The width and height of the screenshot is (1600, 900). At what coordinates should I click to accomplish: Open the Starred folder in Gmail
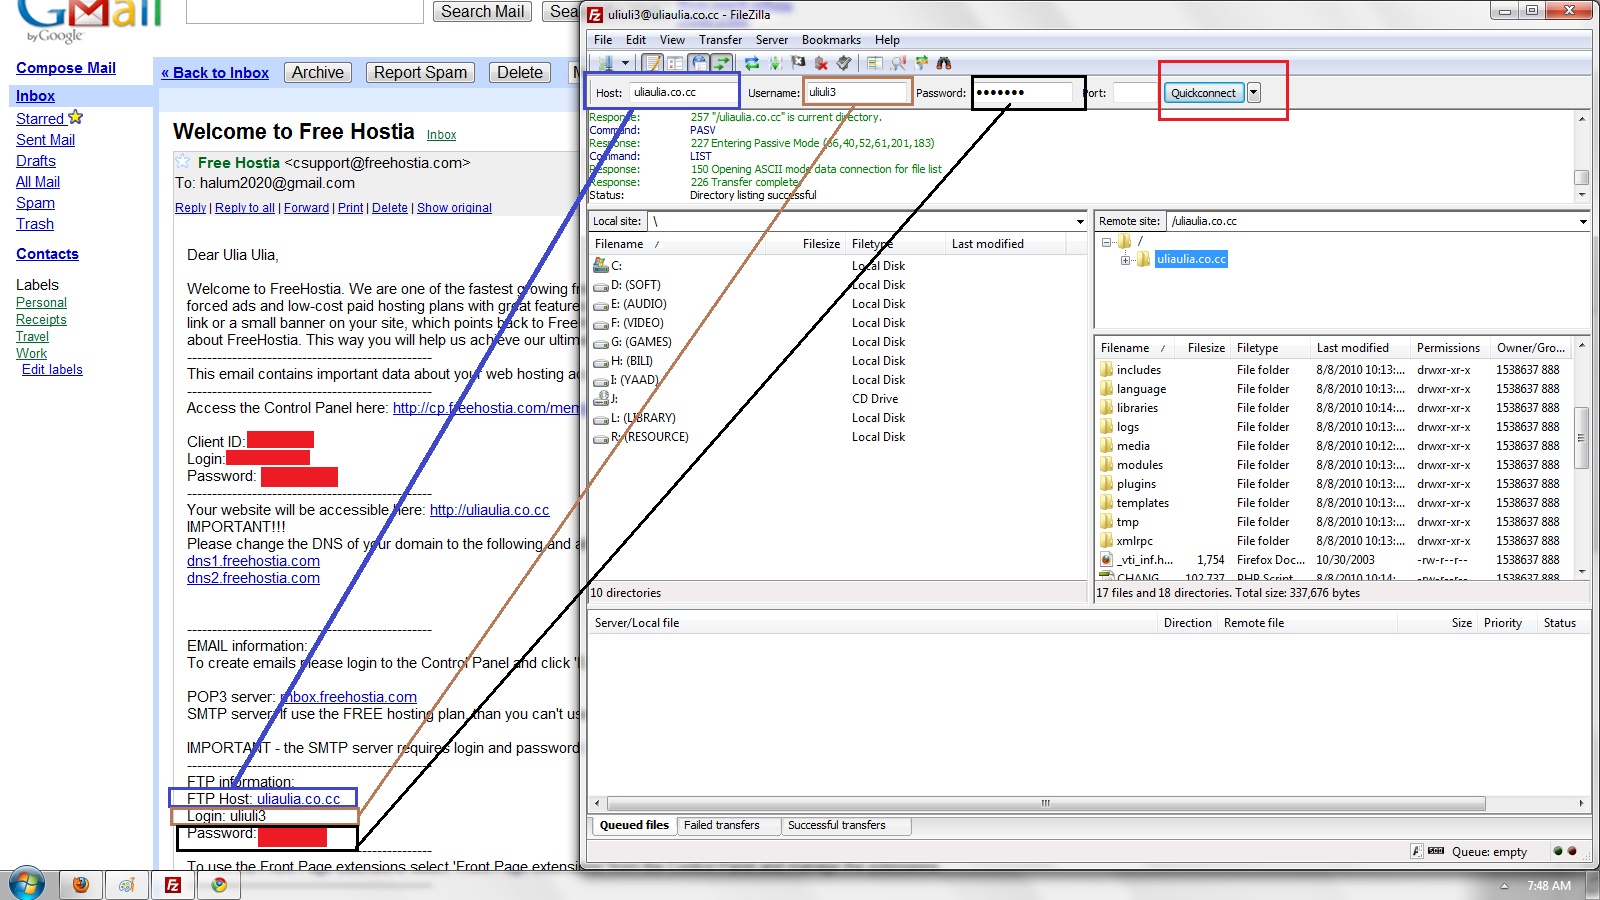(40, 118)
